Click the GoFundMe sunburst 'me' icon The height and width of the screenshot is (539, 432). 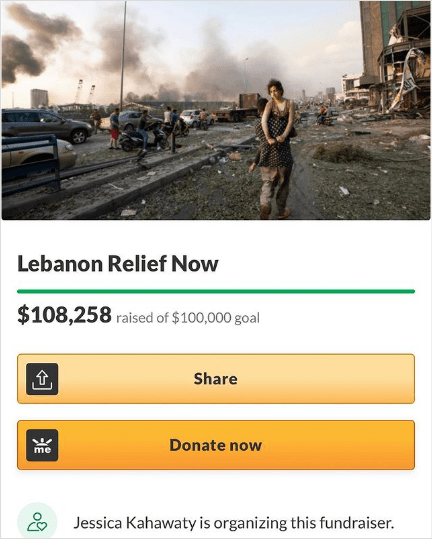(42, 445)
